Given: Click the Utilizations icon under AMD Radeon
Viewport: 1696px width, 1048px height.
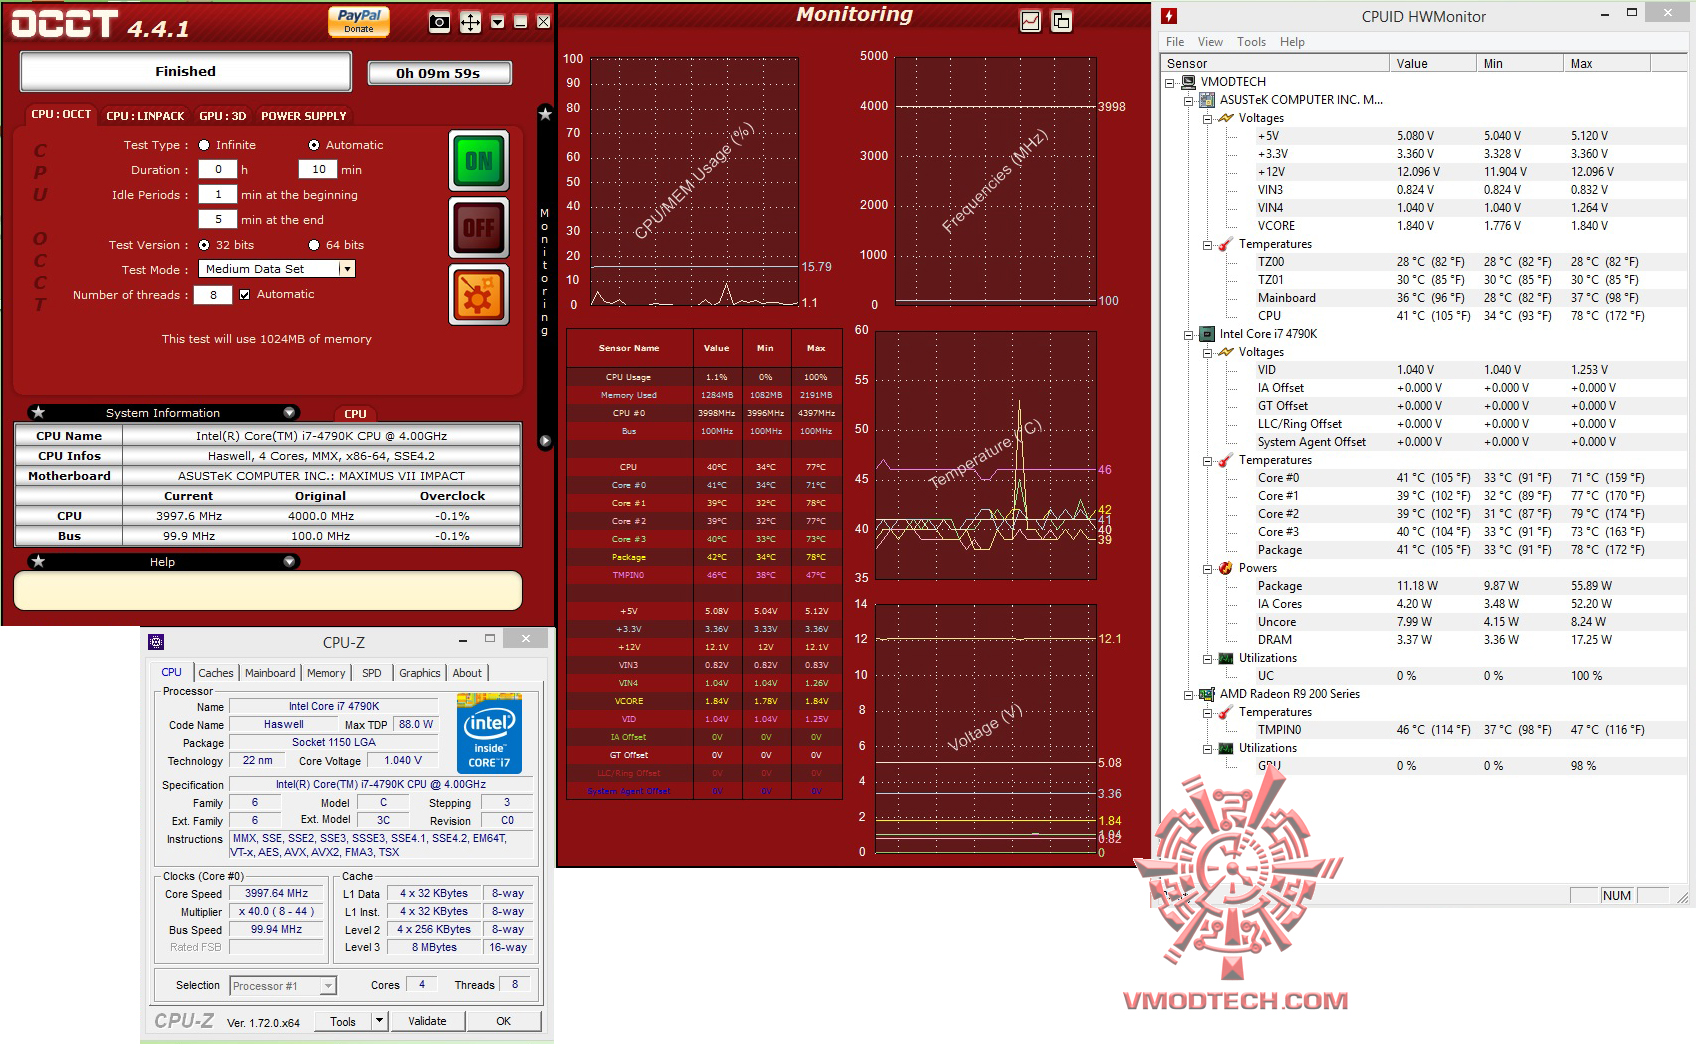Looking at the screenshot, I should [1225, 748].
